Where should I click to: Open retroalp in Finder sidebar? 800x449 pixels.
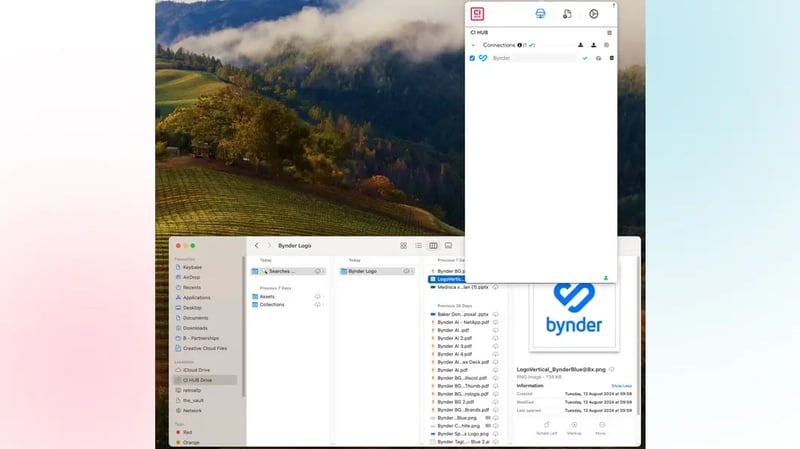coord(192,390)
